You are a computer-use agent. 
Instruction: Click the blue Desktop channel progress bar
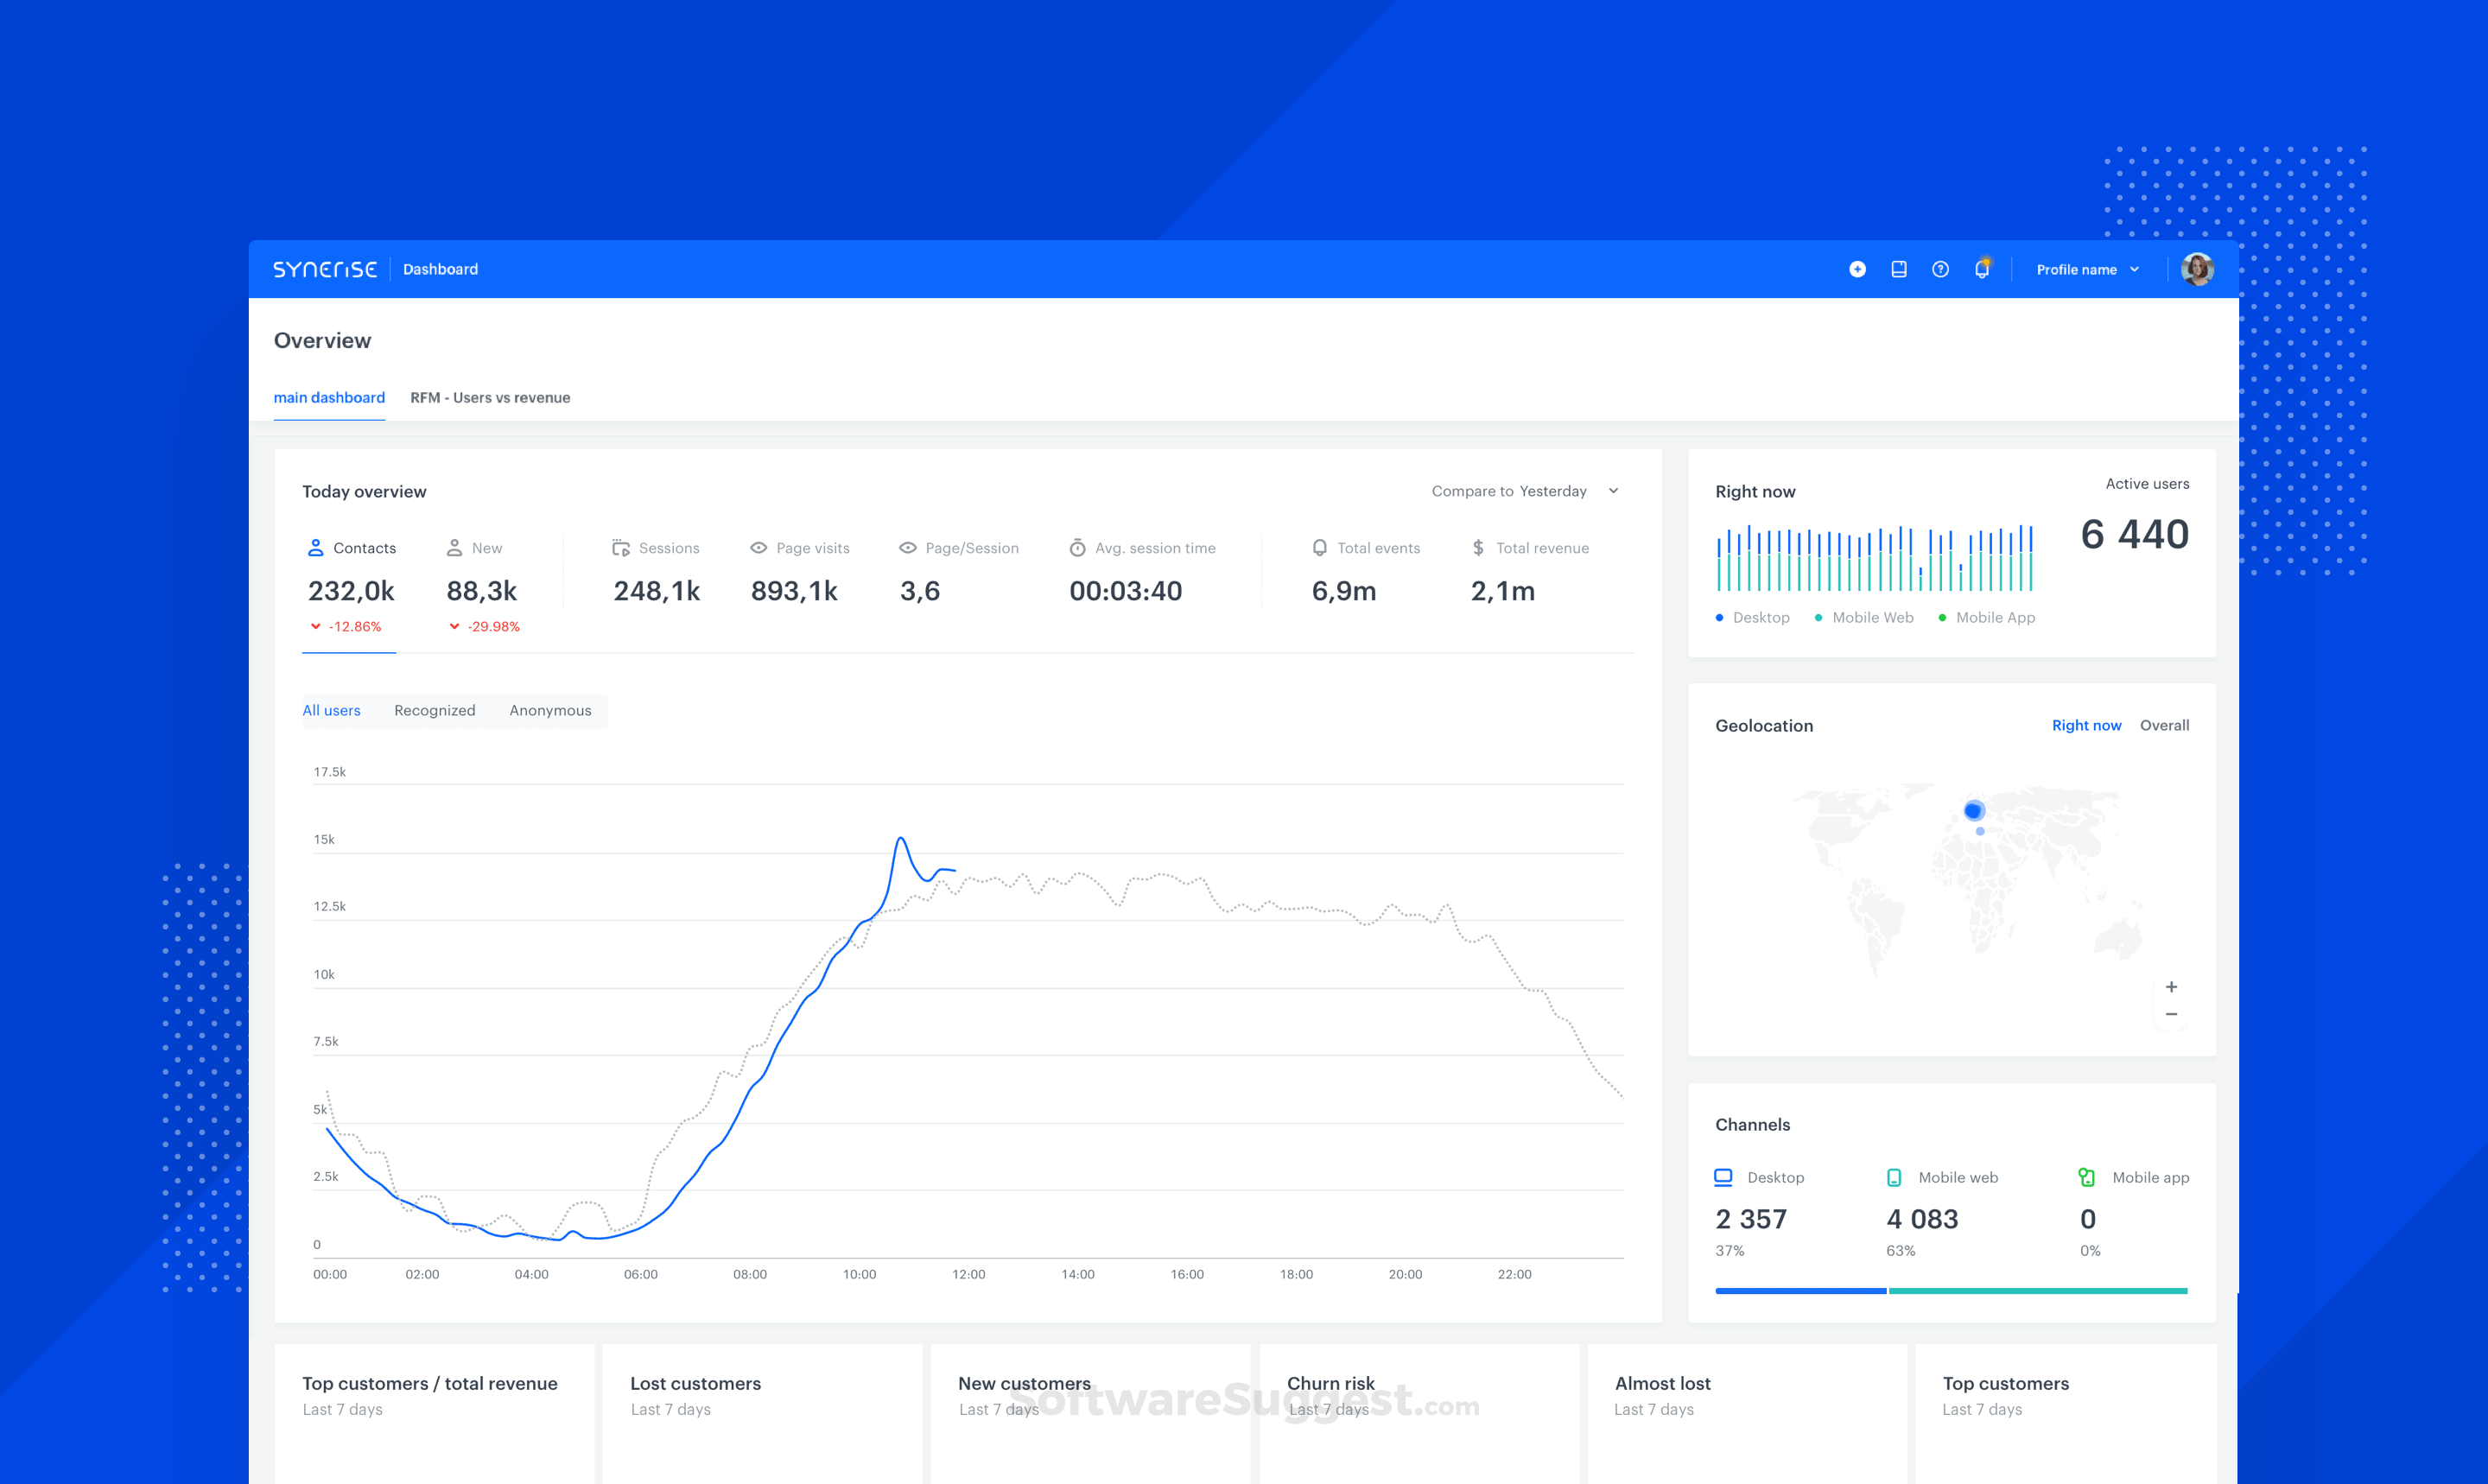pos(1800,1291)
